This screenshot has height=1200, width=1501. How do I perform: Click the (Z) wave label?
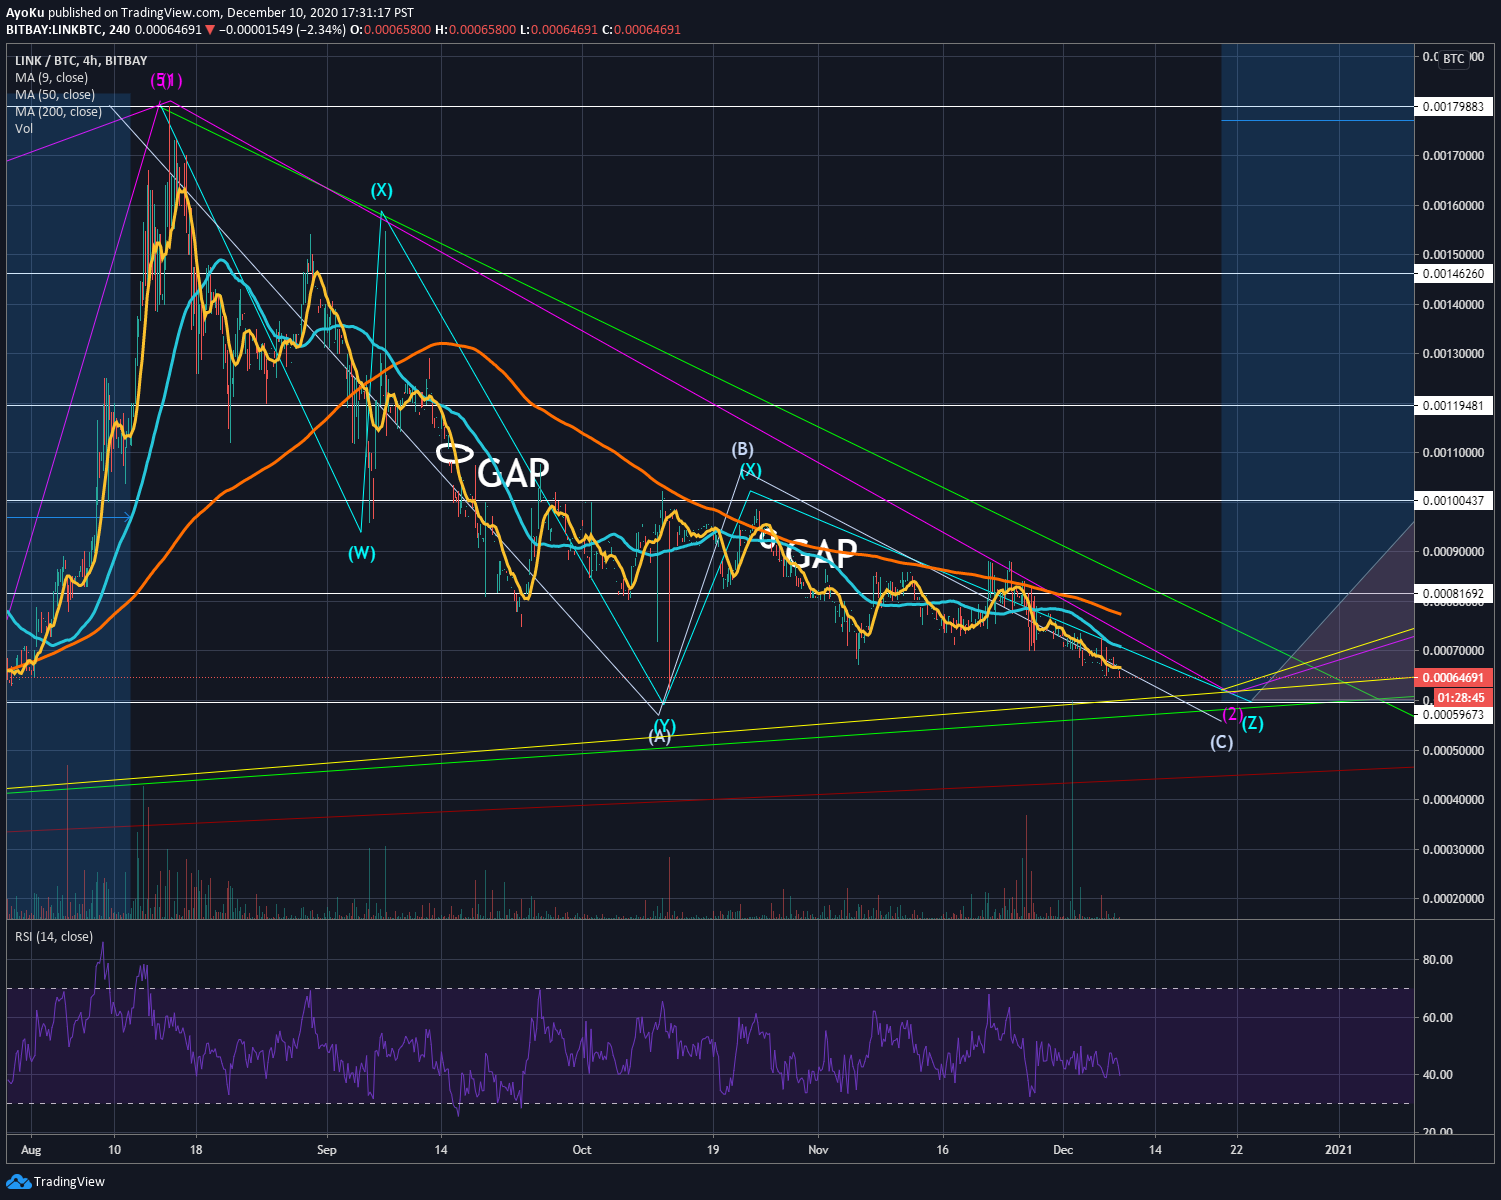click(1252, 724)
